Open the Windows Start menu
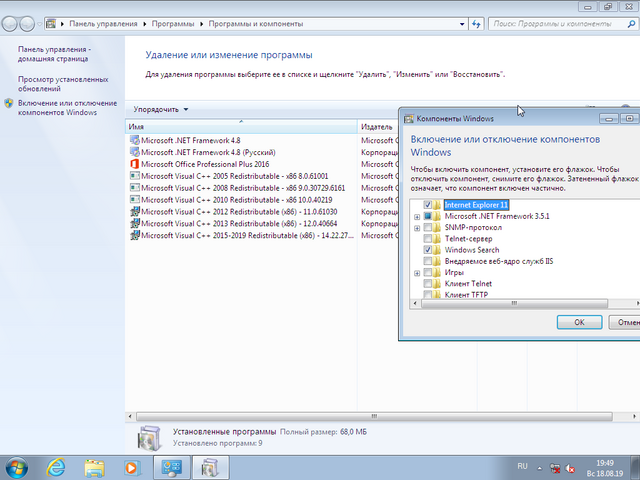The height and width of the screenshot is (480, 640). (x=17, y=468)
